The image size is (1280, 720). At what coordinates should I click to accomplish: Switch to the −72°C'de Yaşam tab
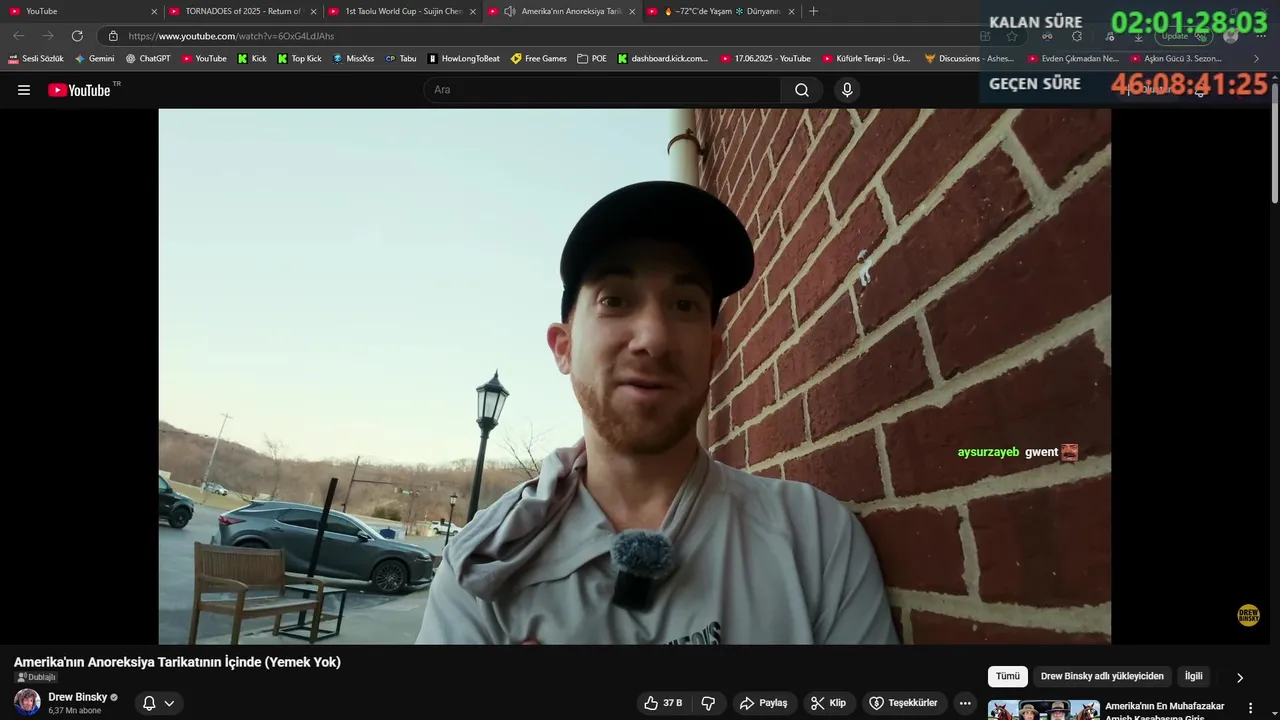tap(720, 11)
